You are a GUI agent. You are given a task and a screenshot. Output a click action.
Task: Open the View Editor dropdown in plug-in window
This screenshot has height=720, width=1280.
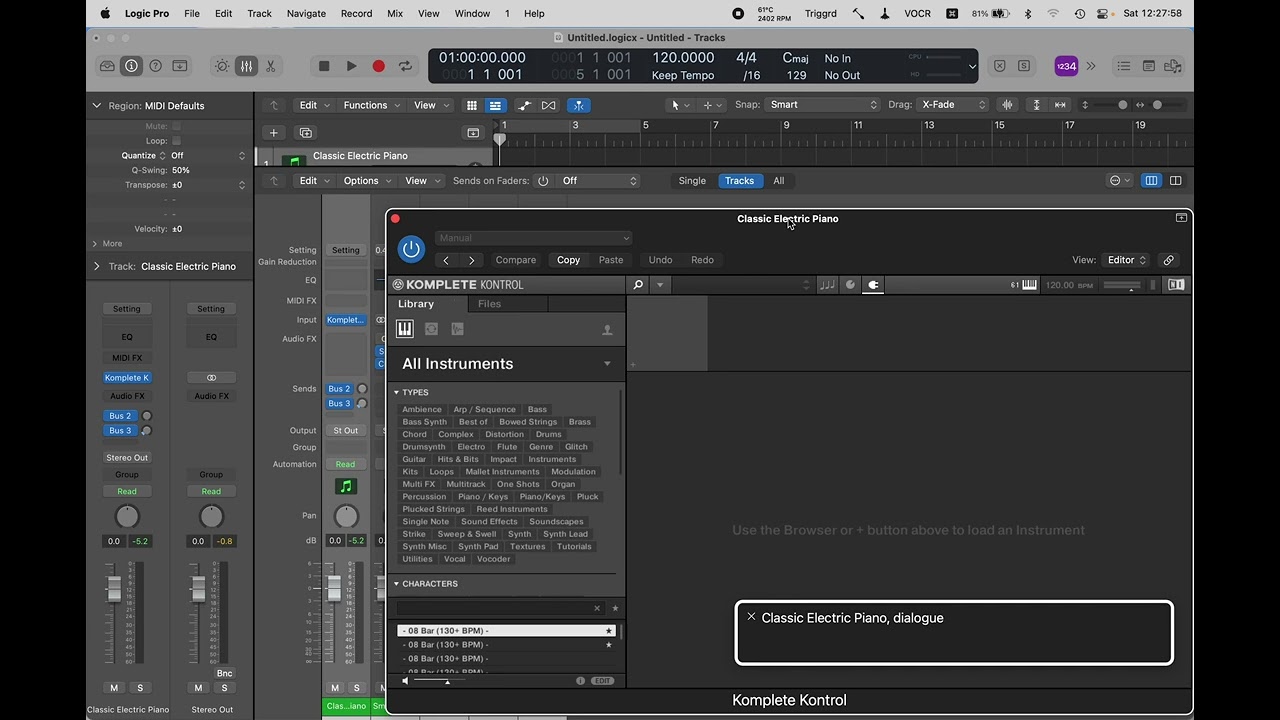tap(1127, 260)
